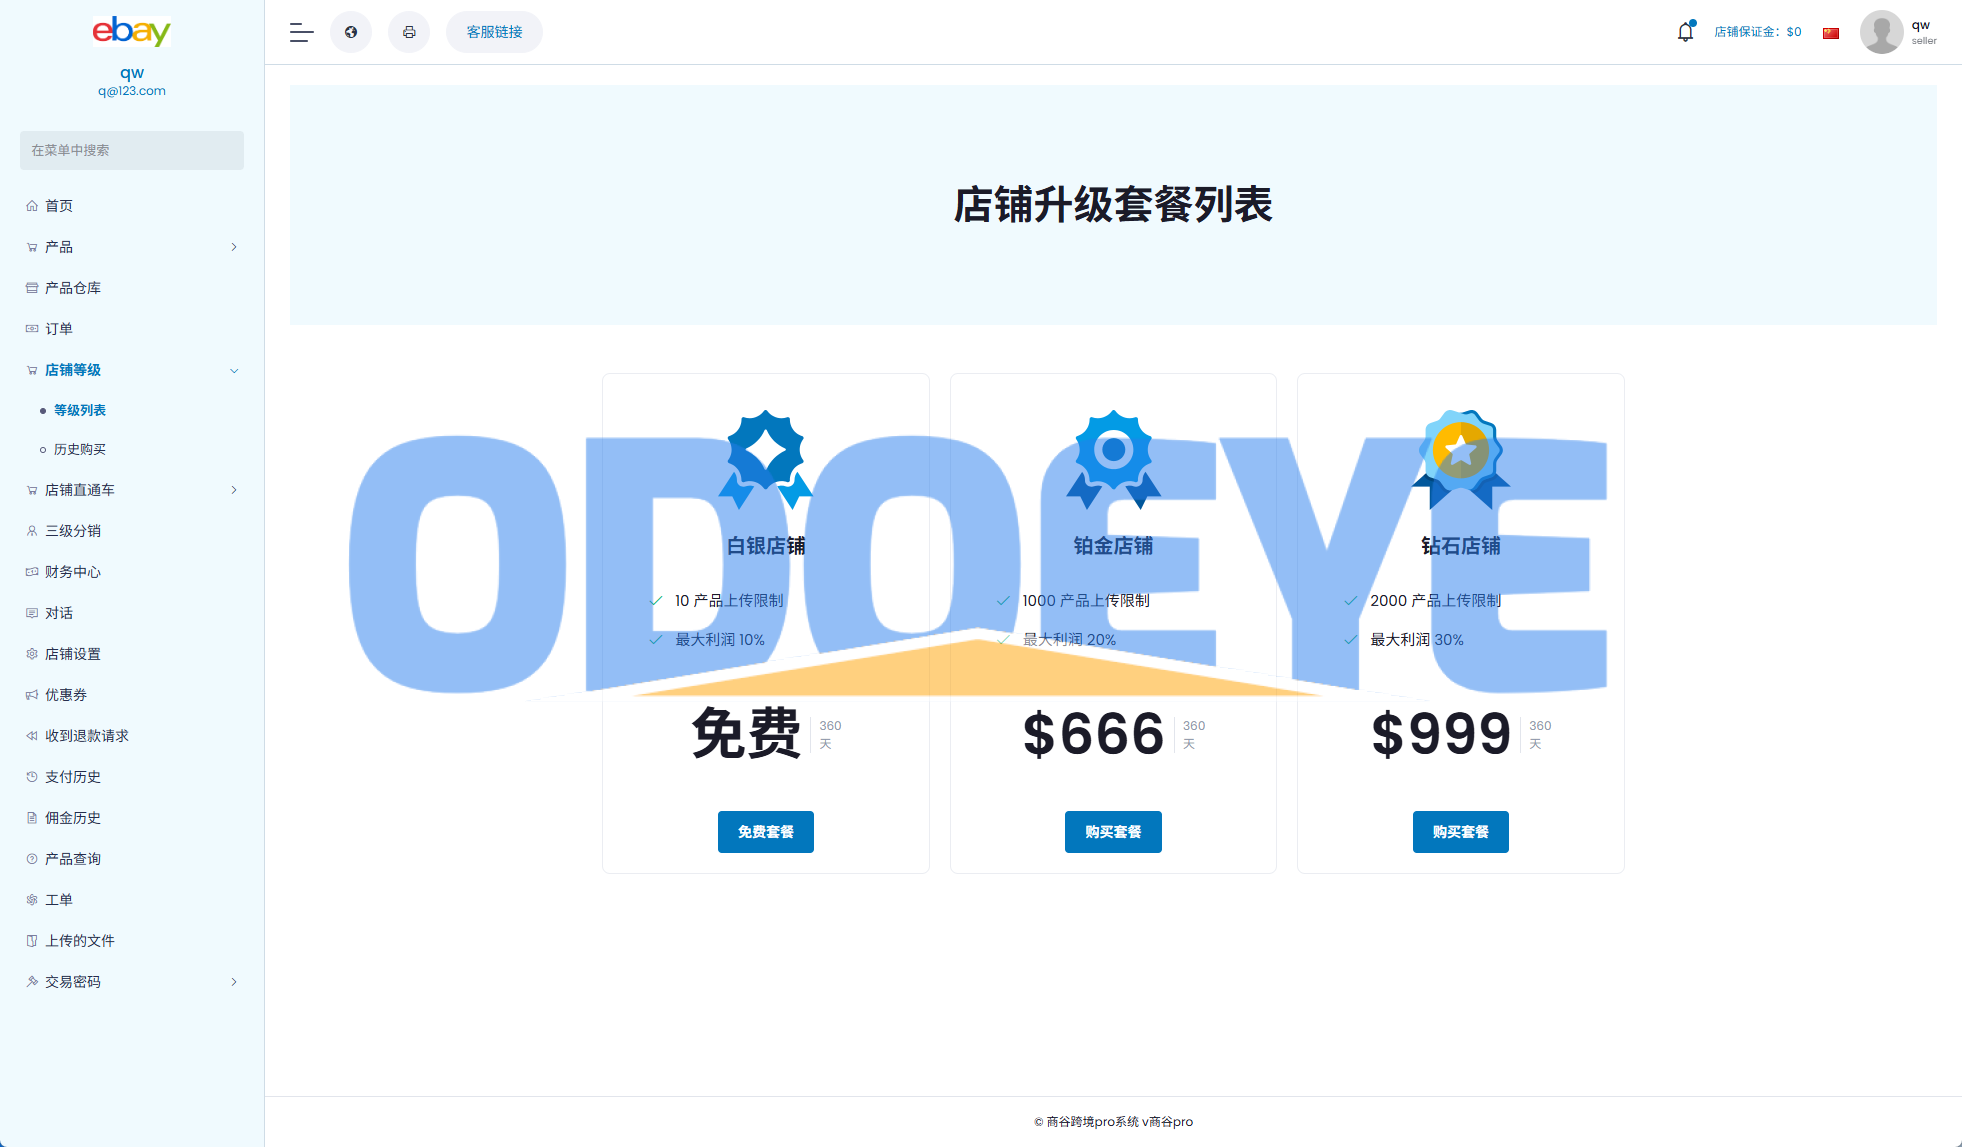This screenshot has width=1962, height=1147.
Task: Click the printer icon in top bar
Action: coord(409,32)
